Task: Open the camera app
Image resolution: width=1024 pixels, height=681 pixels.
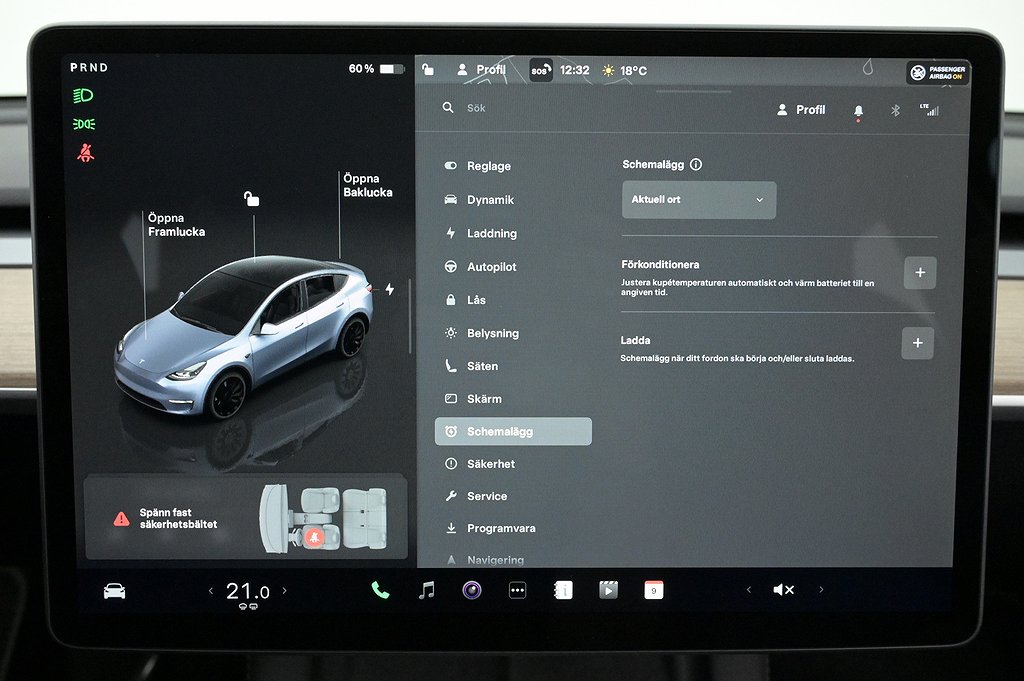Action: click(472, 590)
